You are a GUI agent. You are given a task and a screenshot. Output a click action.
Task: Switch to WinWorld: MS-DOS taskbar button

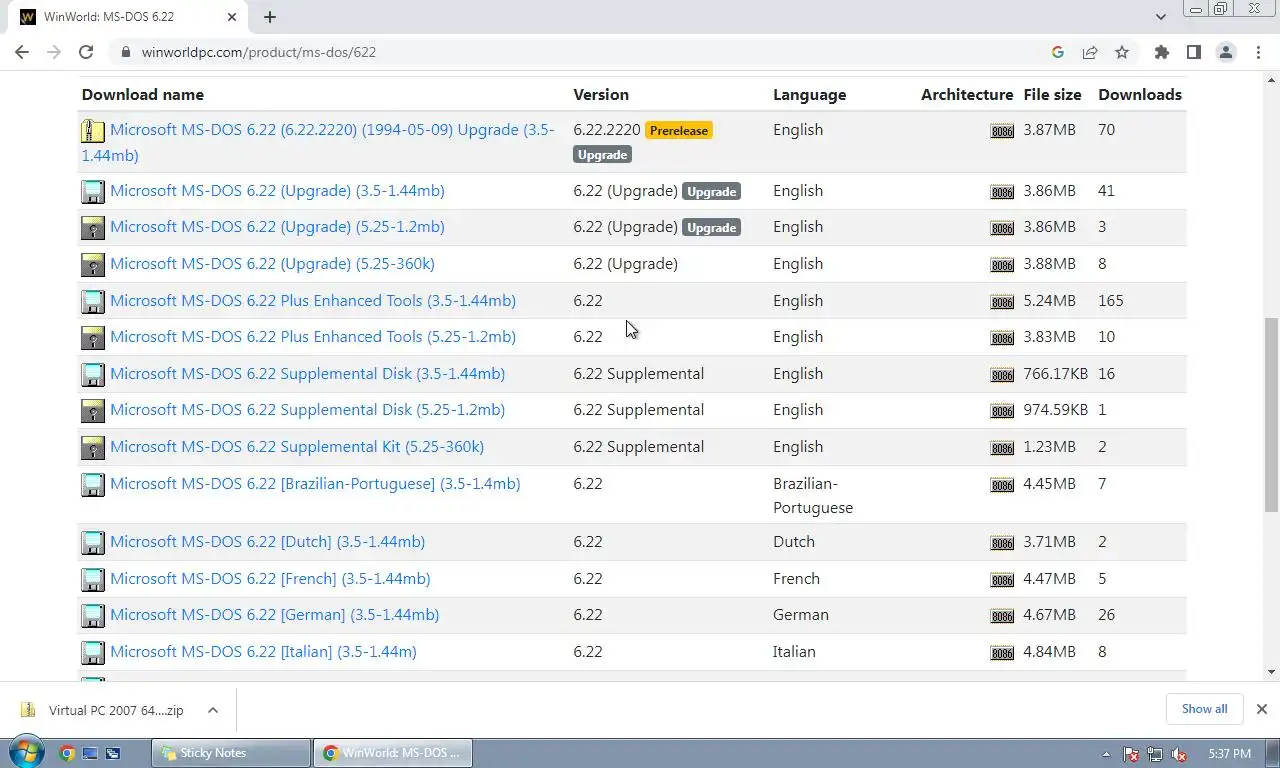(393, 753)
